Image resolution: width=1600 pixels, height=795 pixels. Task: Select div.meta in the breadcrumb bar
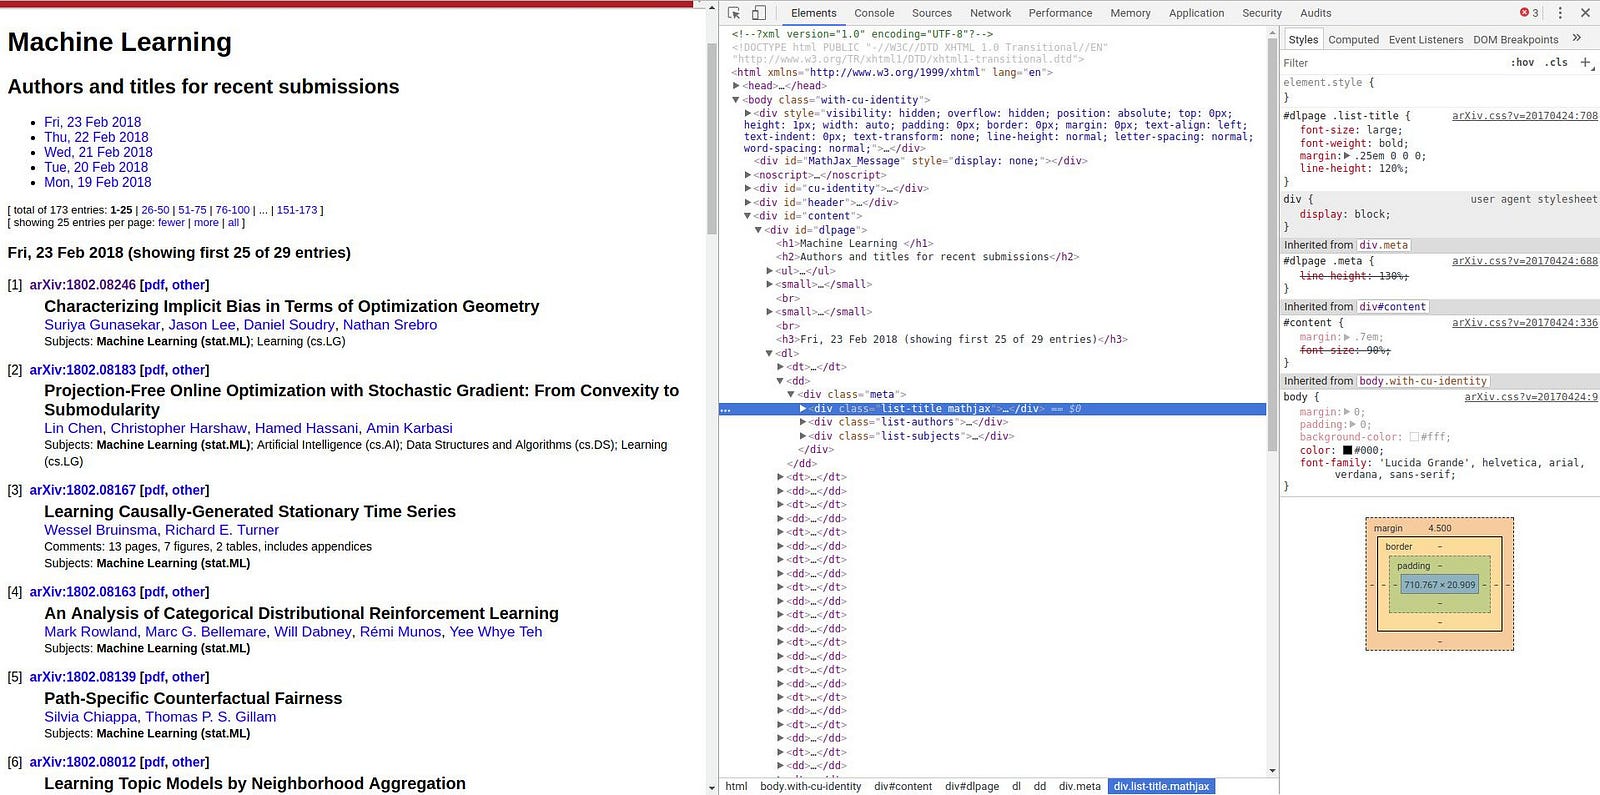1079,786
